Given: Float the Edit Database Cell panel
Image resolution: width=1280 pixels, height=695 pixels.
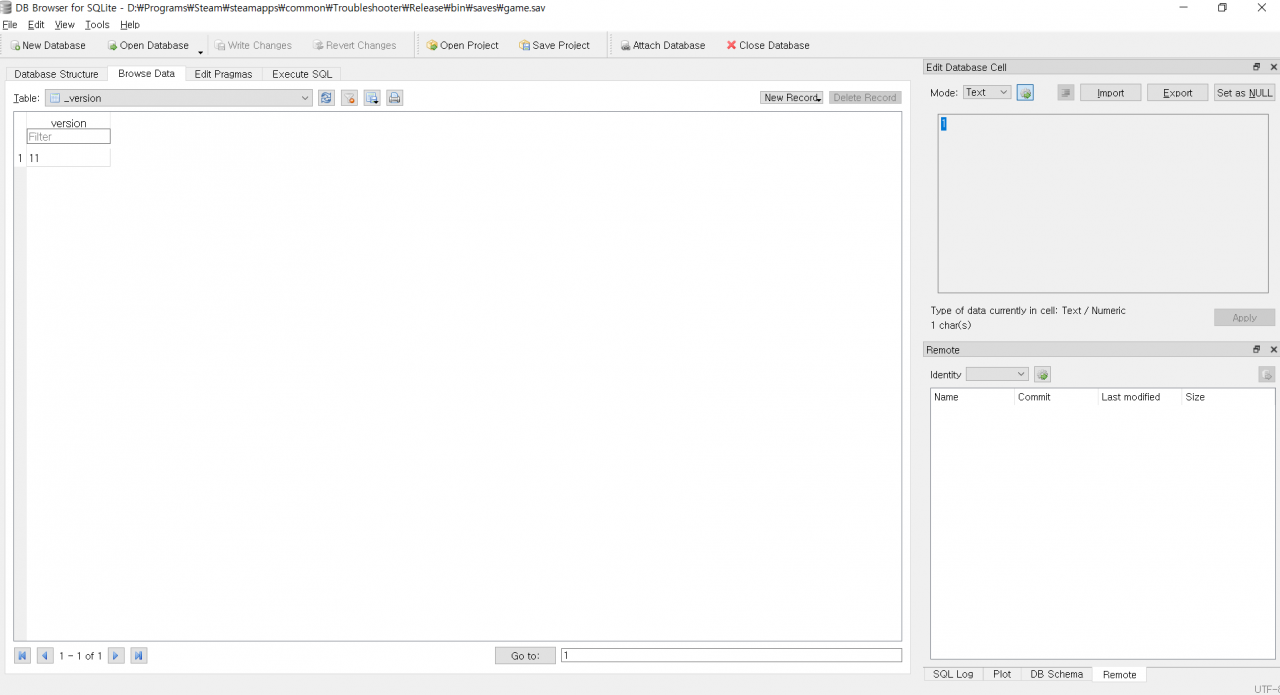Looking at the screenshot, I should pyautogui.click(x=1257, y=67).
